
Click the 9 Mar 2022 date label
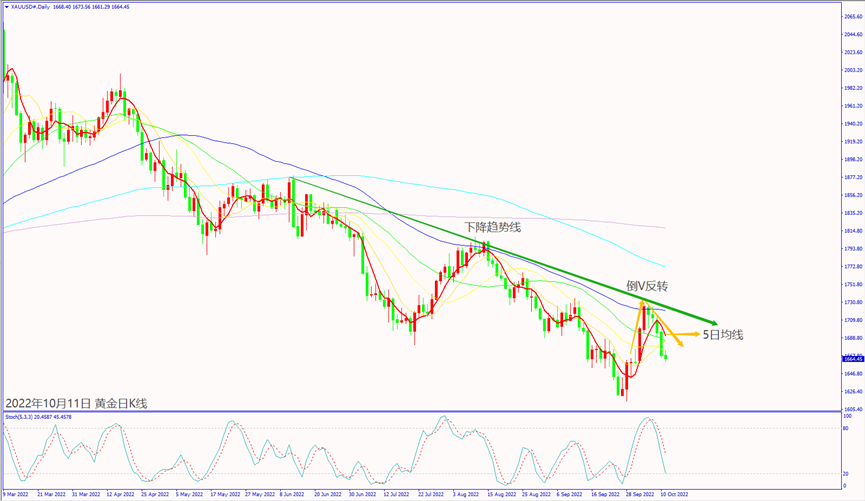17,494
